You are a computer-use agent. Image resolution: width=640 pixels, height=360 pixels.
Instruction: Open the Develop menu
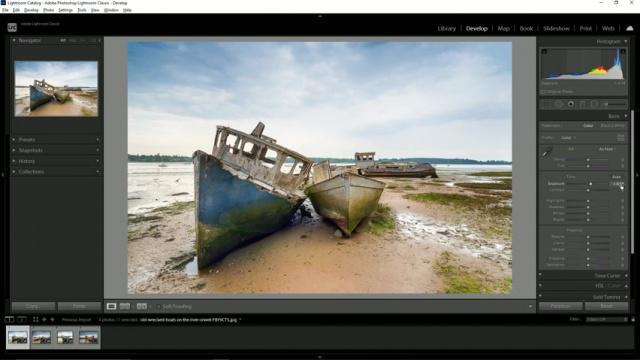[31, 10]
